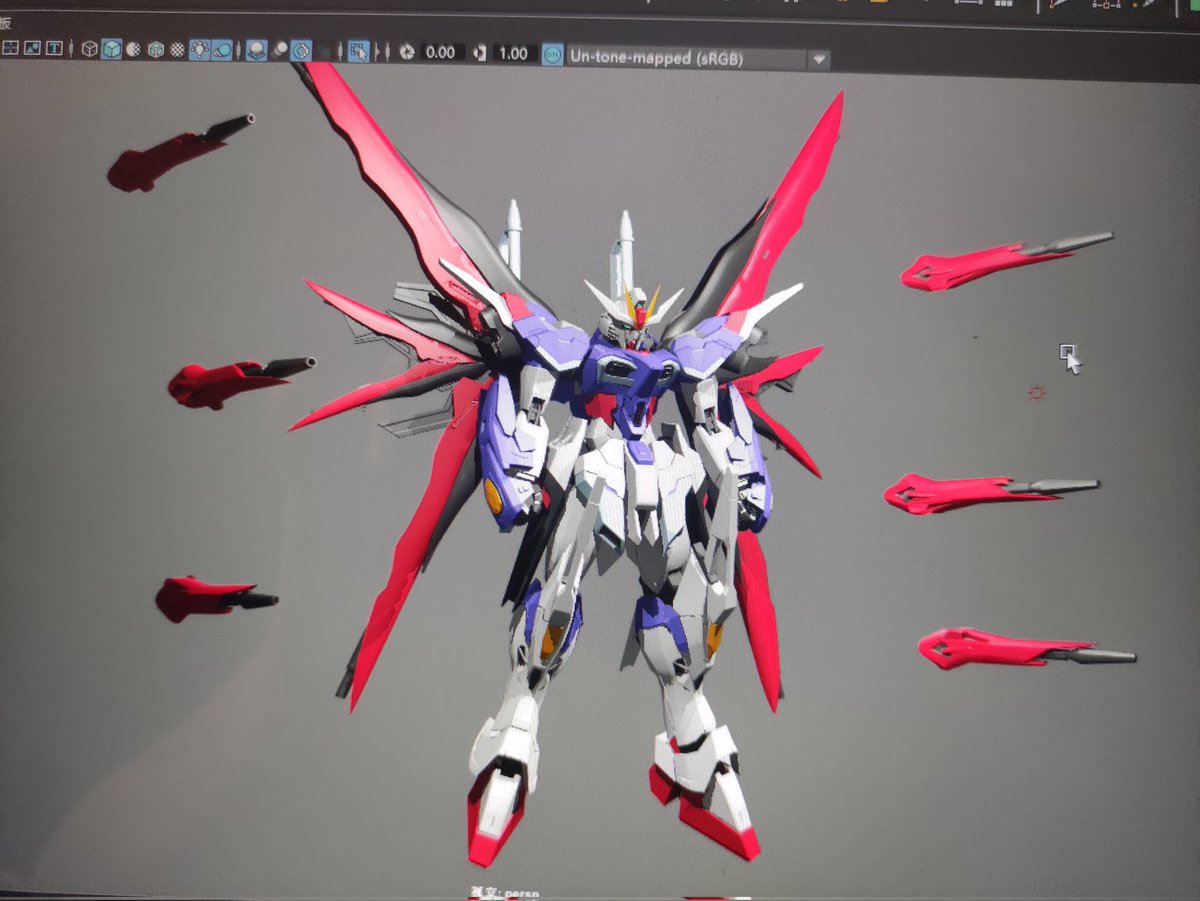This screenshot has height=901, width=1200.
Task: Switch viewport to Wireframe display
Action: [89, 49]
